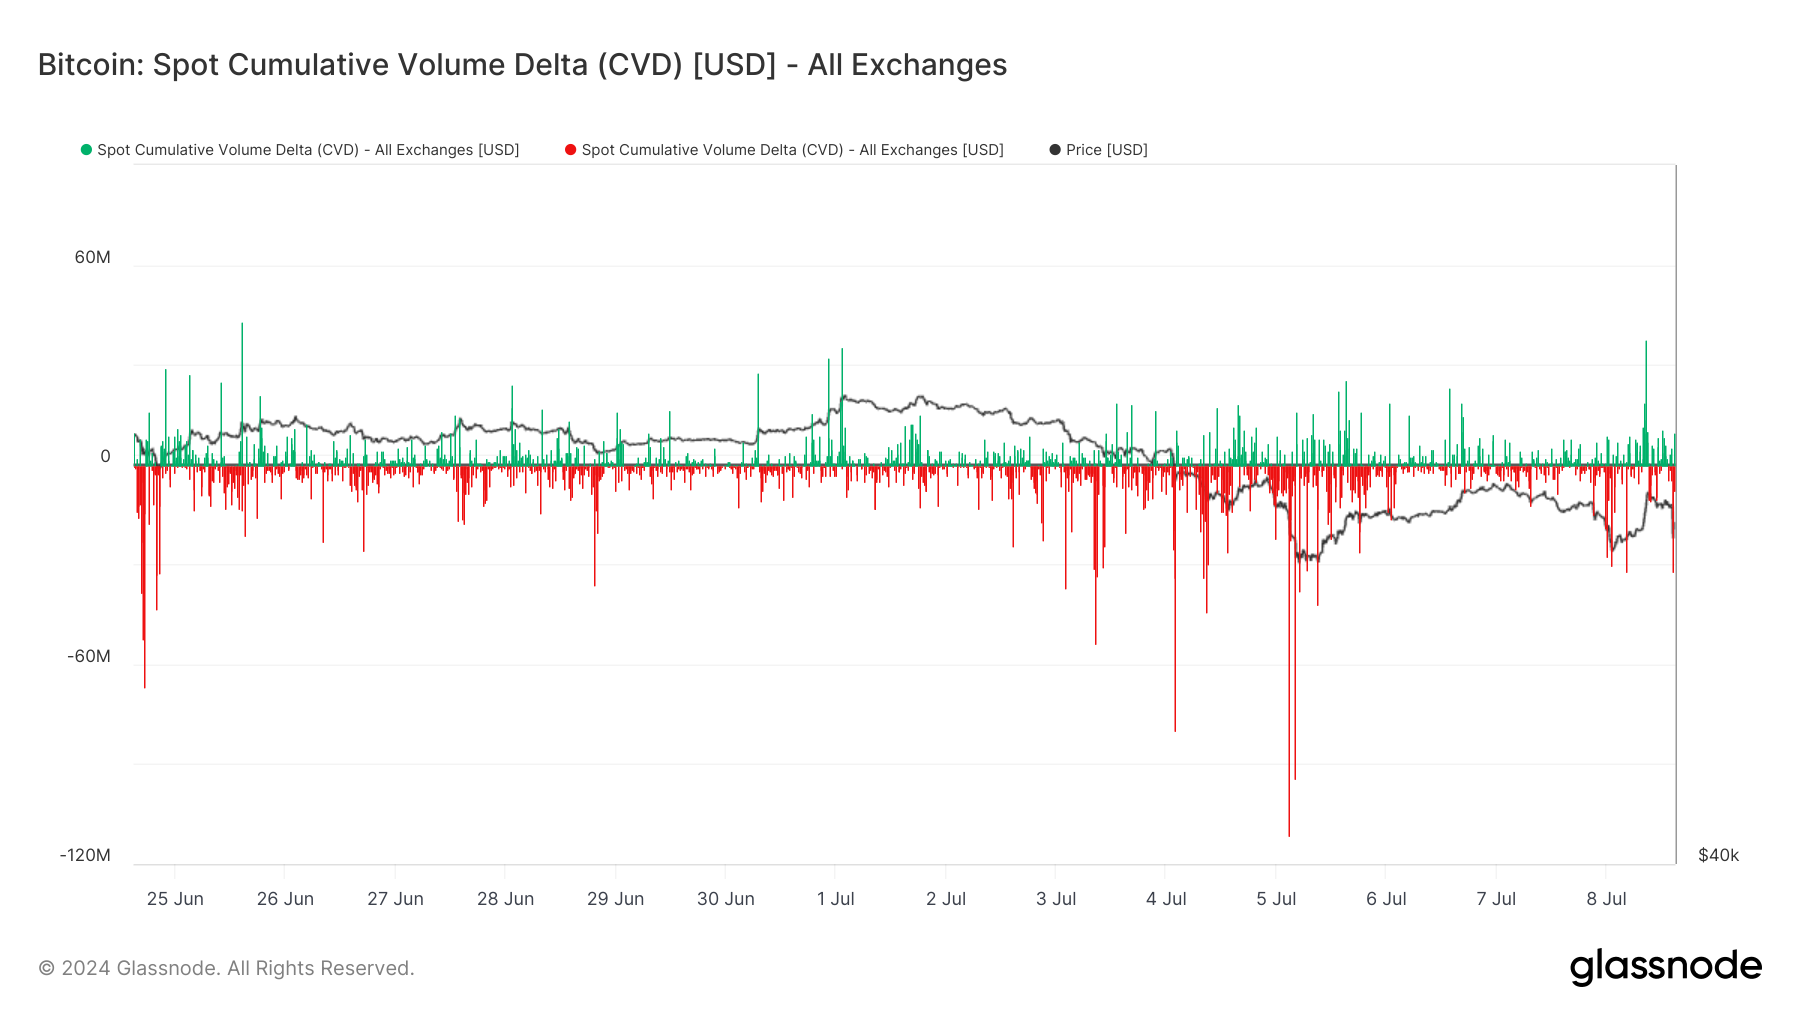
Task: Click the 26 Jun date label
Action: pyautogui.click(x=285, y=899)
